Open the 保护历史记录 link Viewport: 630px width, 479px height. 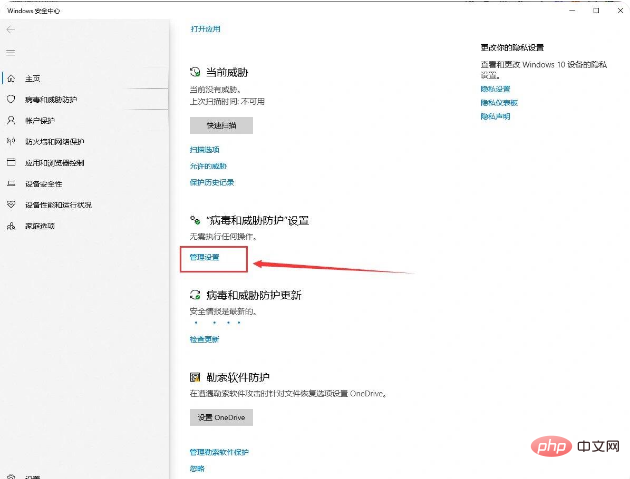(212, 182)
